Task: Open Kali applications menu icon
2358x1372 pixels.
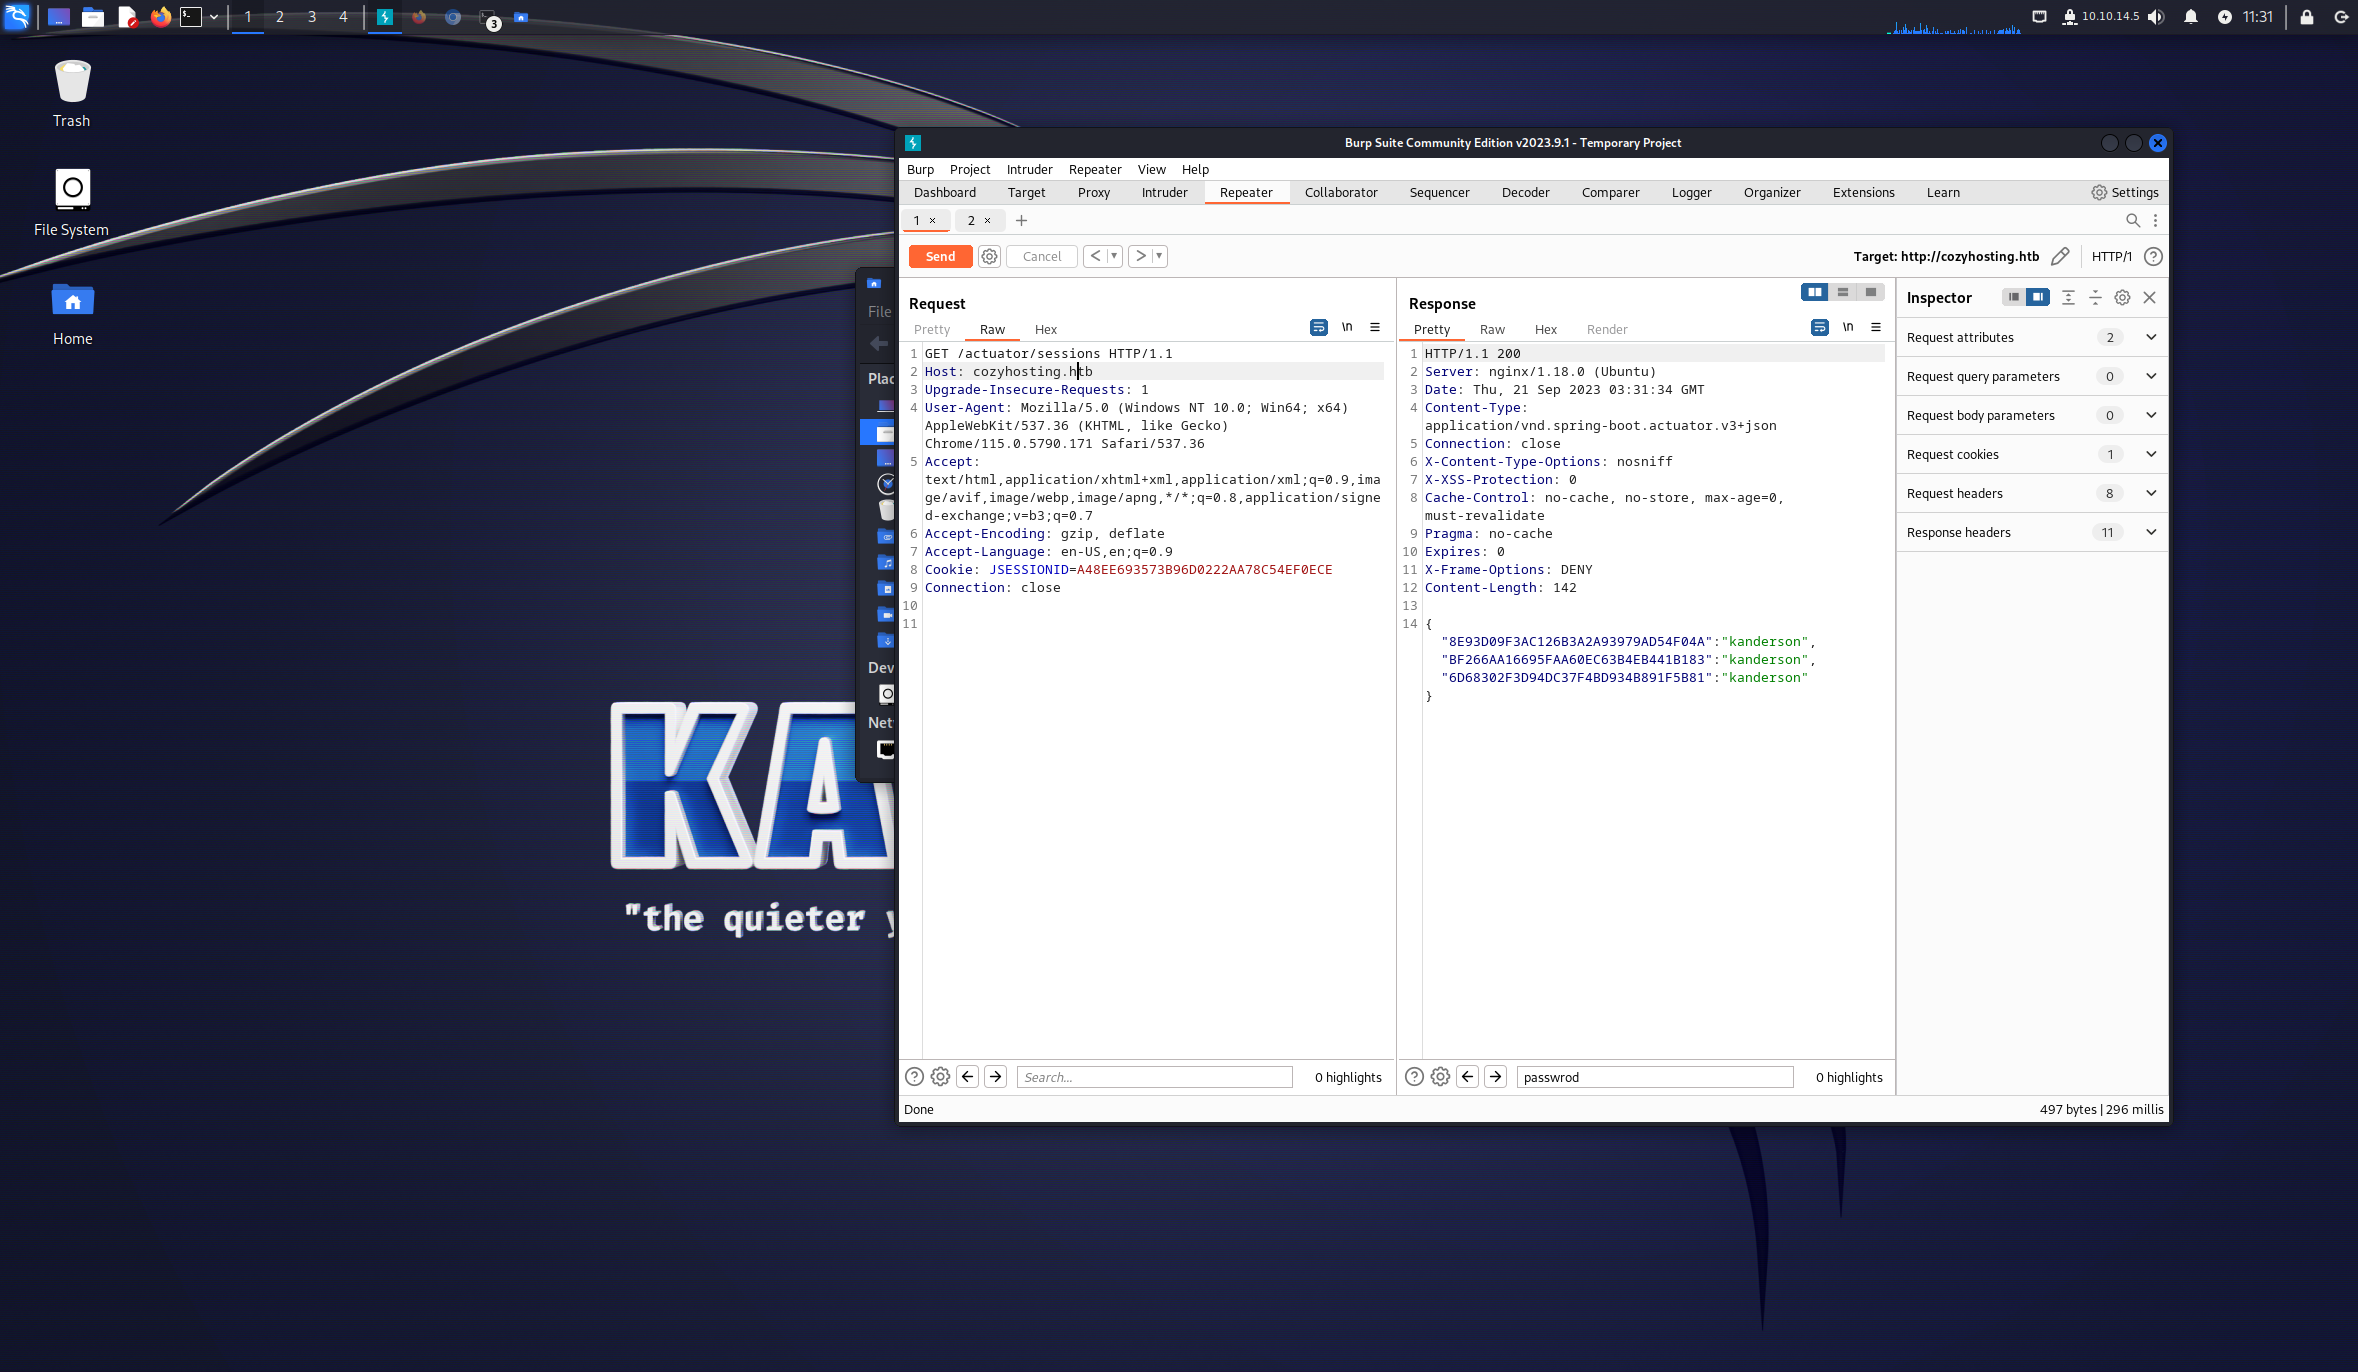Action: (x=17, y=17)
